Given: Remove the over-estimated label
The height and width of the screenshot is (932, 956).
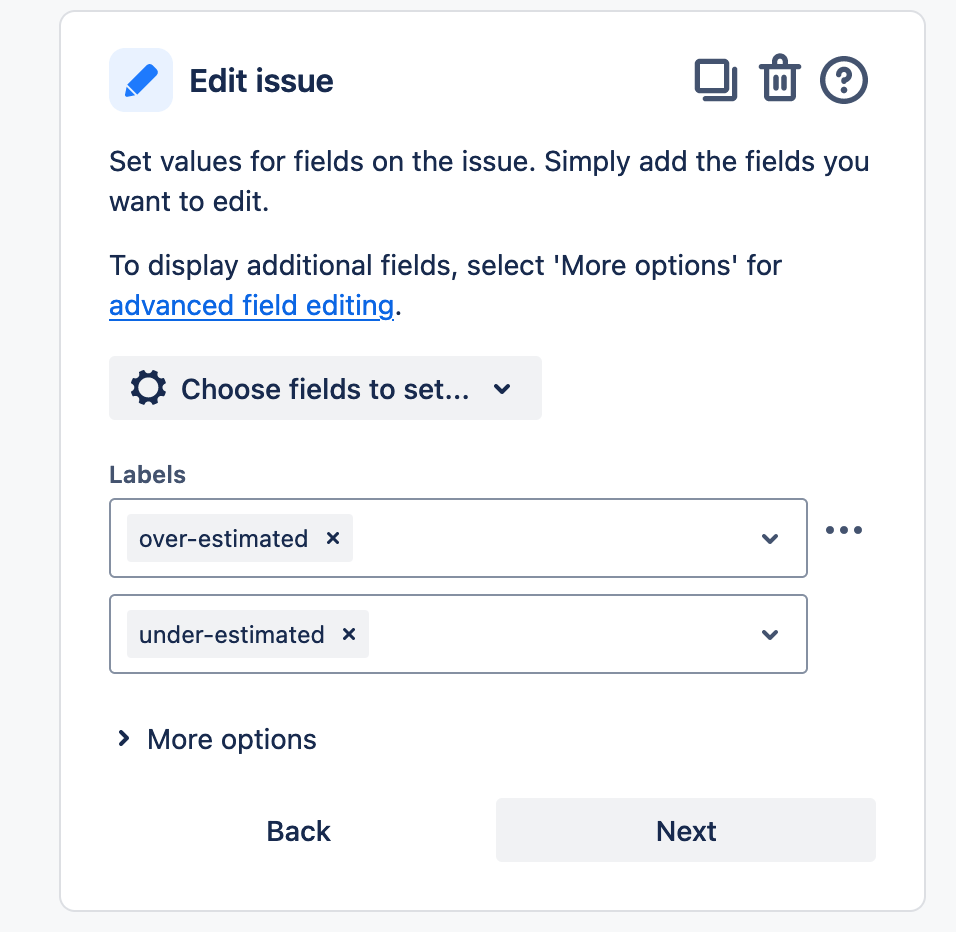Looking at the screenshot, I should pos(333,538).
